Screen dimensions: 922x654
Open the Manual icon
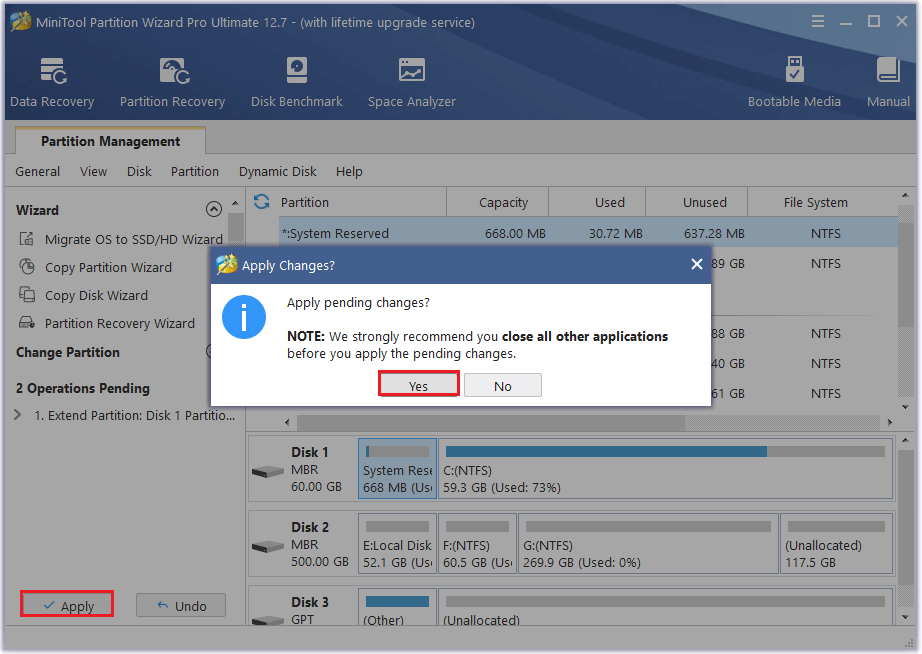[x=888, y=82]
